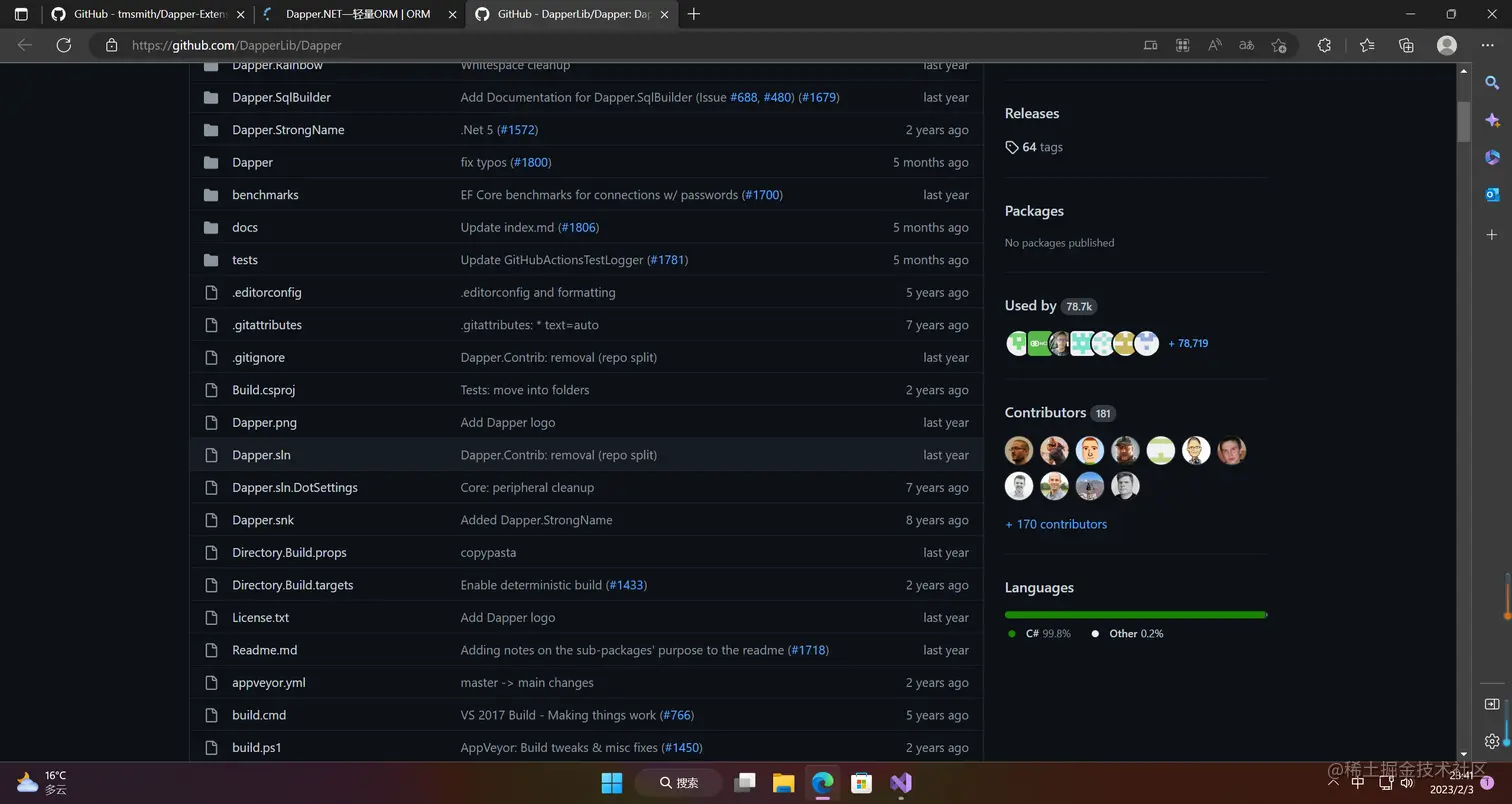Screen dimensions: 1512x804
Task: Click the file icon beside .gitignore
Action: (211, 357)
